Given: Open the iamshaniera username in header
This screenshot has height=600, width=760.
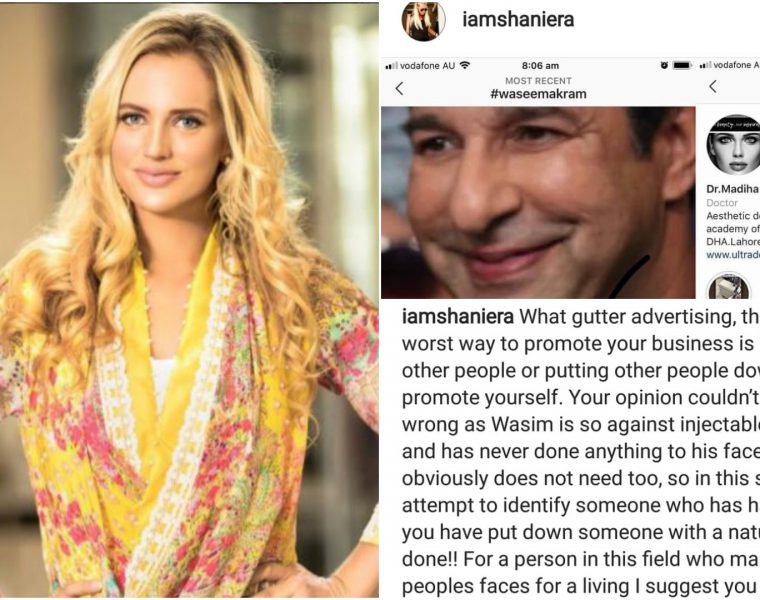Looking at the screenshot, I should (x=518, y=19).
